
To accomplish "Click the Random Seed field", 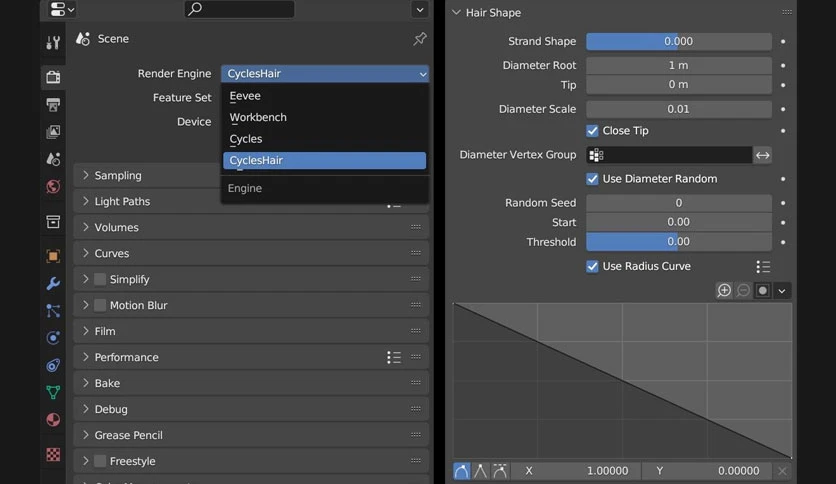I will point(679,203).
